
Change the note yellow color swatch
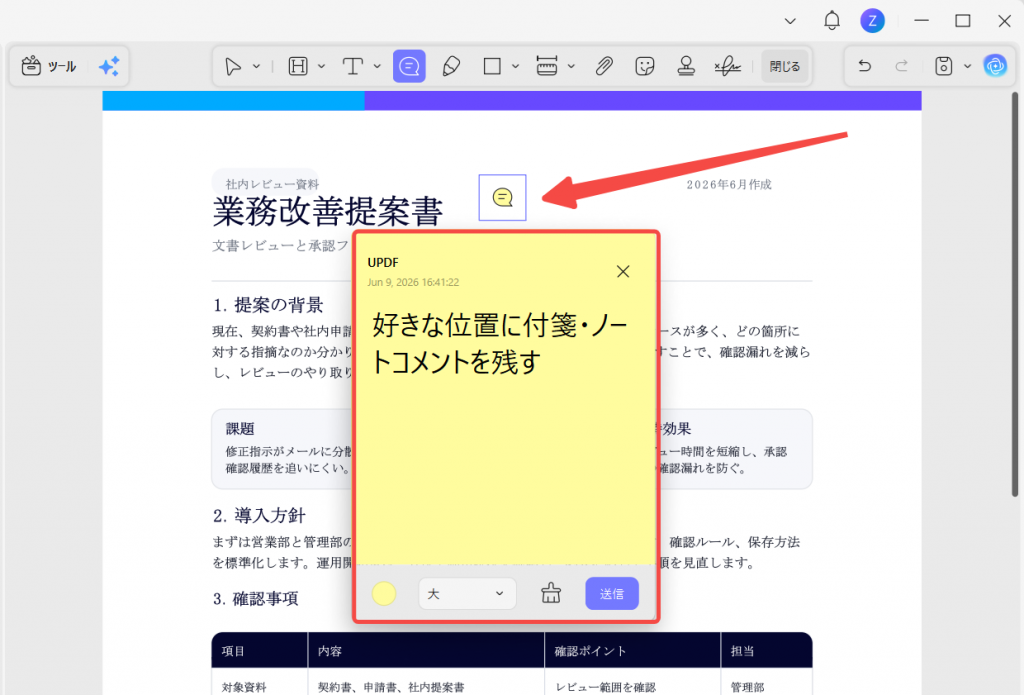(x=384, y=594)
